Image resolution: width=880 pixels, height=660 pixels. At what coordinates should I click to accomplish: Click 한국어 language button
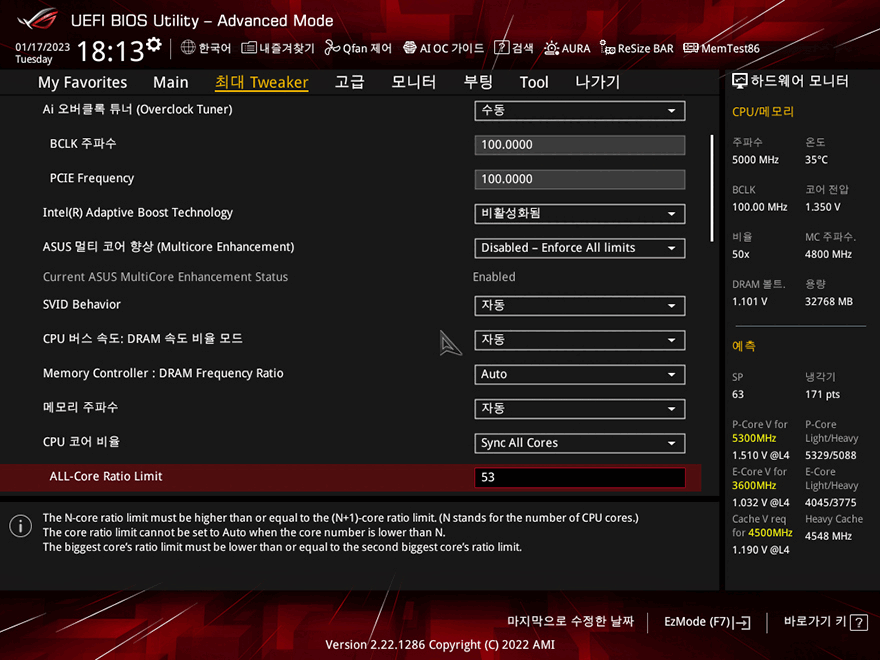click(x=206, y=48)
